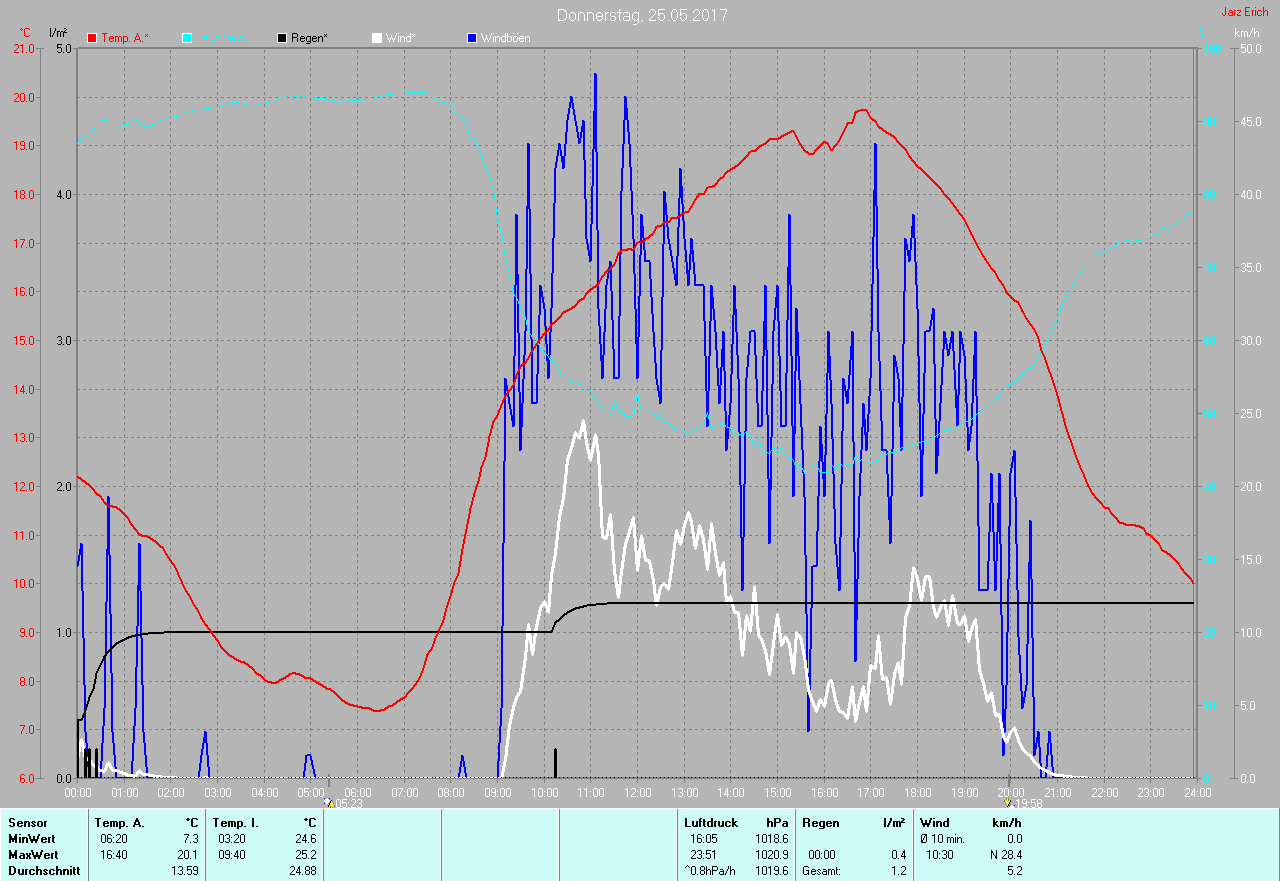
Task: Click the blue Windböen legend swatch
Action: point(472,38)
